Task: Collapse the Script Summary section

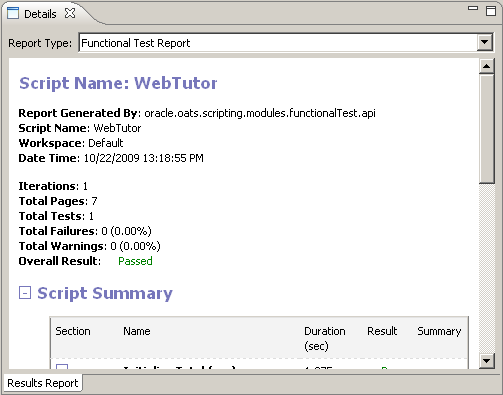Action: [25, 293]
